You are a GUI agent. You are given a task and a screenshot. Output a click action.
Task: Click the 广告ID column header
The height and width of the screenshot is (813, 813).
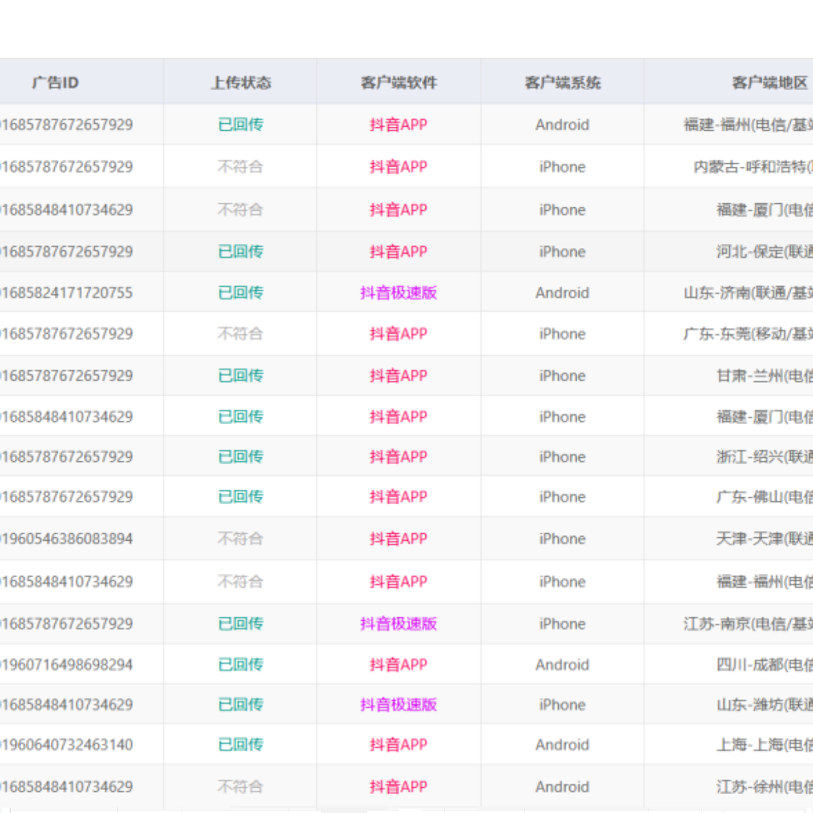55,83
